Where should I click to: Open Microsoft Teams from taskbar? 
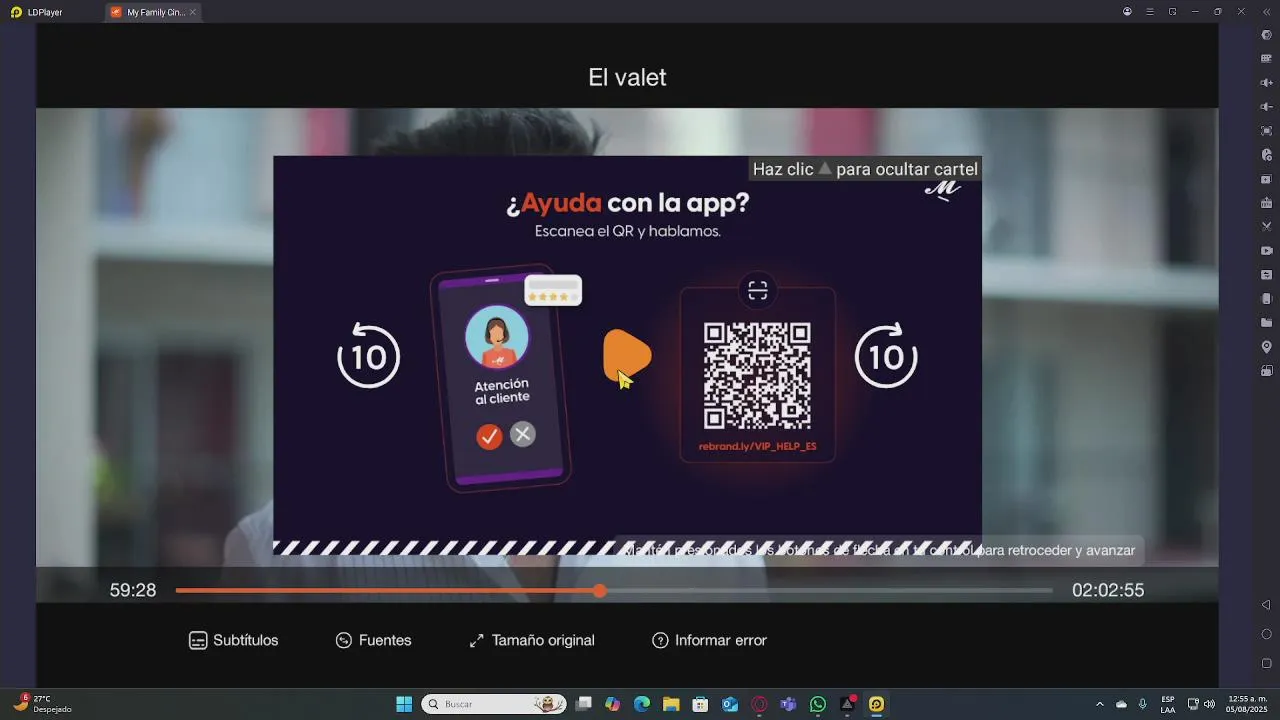[788, 704]
